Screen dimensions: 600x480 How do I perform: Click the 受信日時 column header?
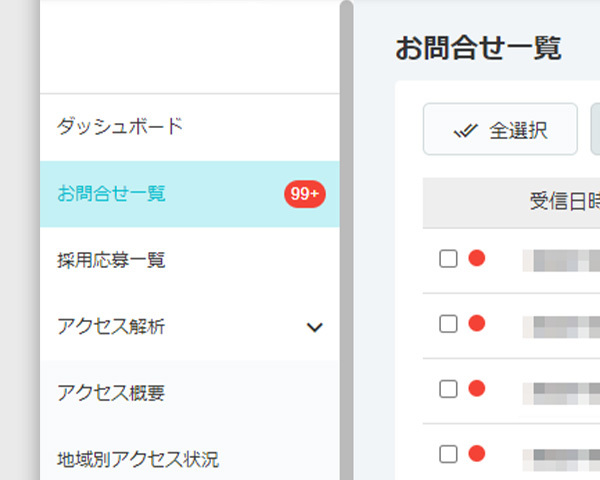(565, 202)
